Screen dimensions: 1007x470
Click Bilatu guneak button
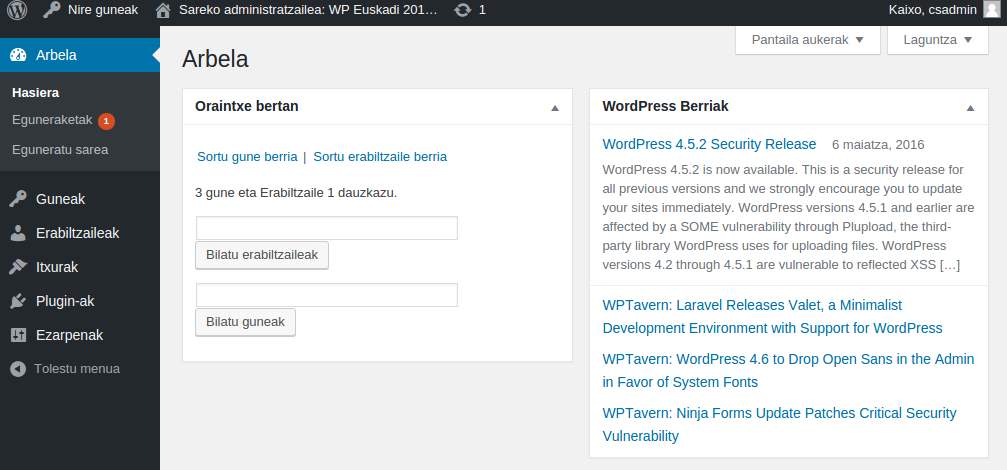[x=245, y=322]
